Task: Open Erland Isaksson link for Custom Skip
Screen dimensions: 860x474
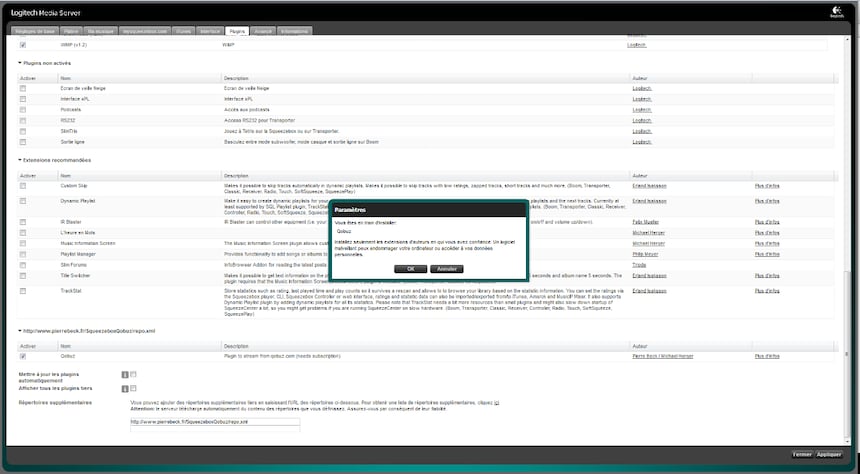Action: (x=649, y=186)
